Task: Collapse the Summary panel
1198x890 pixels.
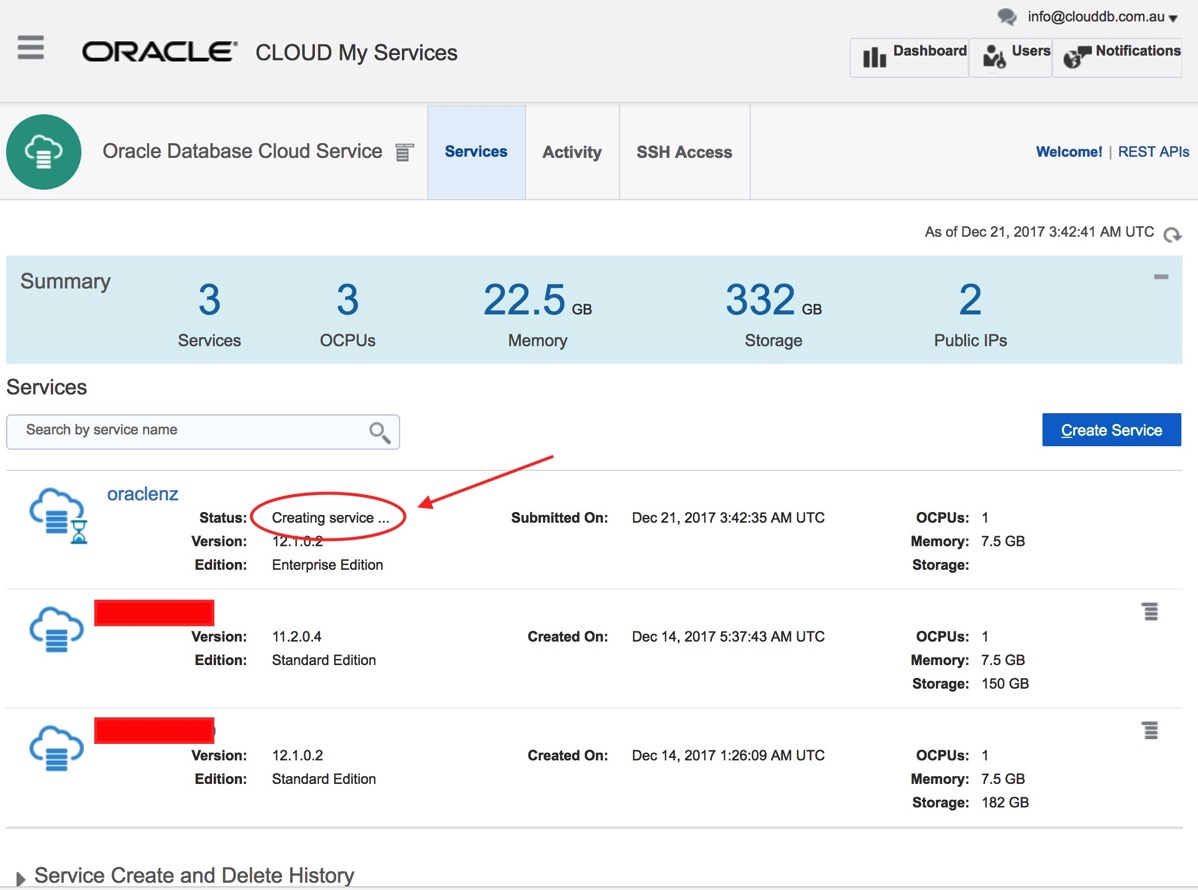Action: (x=1160, y=277)
